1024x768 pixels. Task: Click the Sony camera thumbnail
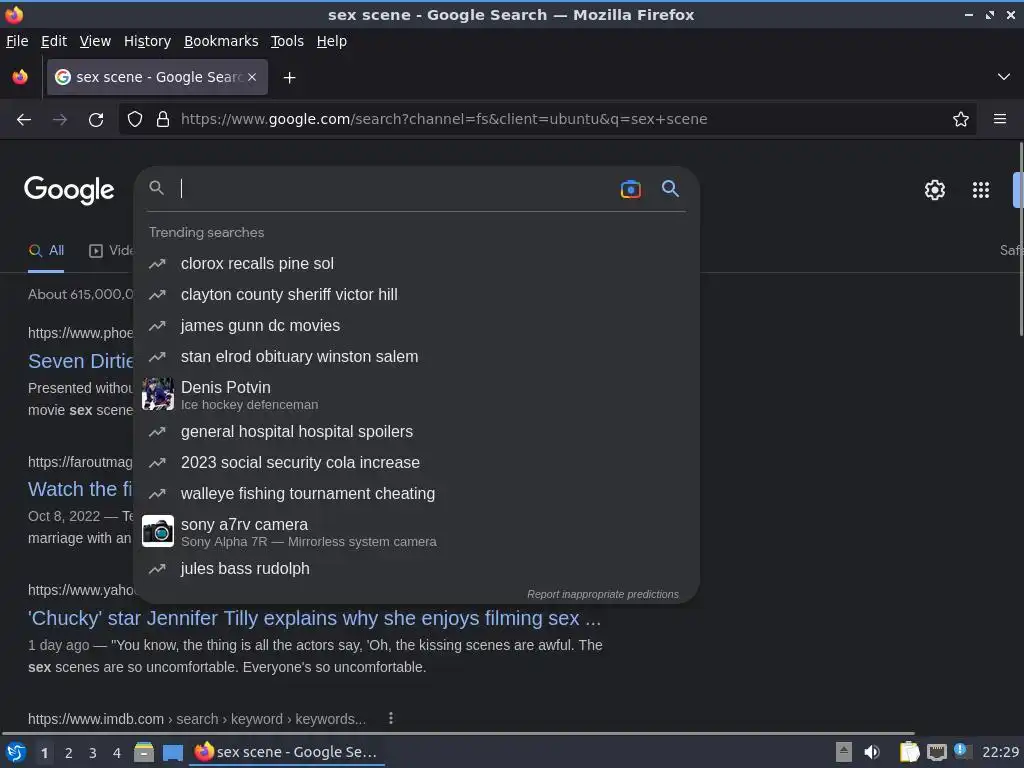158,531
